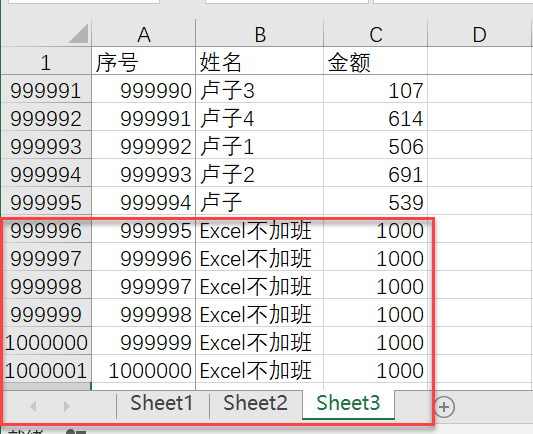Click the macro record icon in status bar

(x=76, y=432)
